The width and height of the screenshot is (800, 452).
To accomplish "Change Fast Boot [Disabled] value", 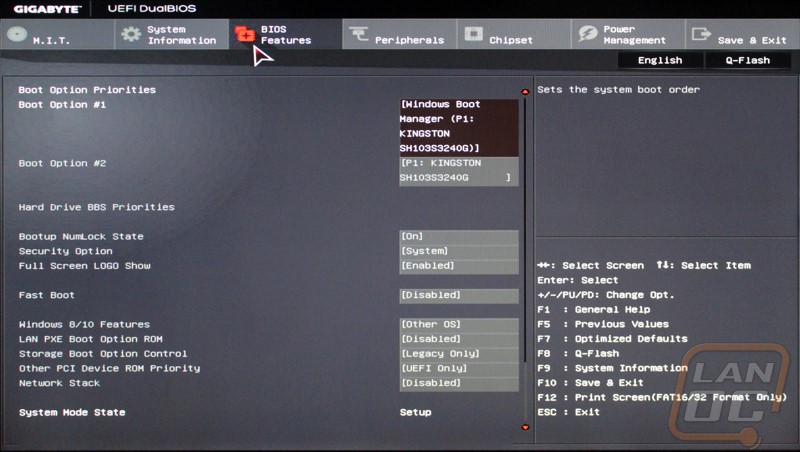I will (459, 295).
